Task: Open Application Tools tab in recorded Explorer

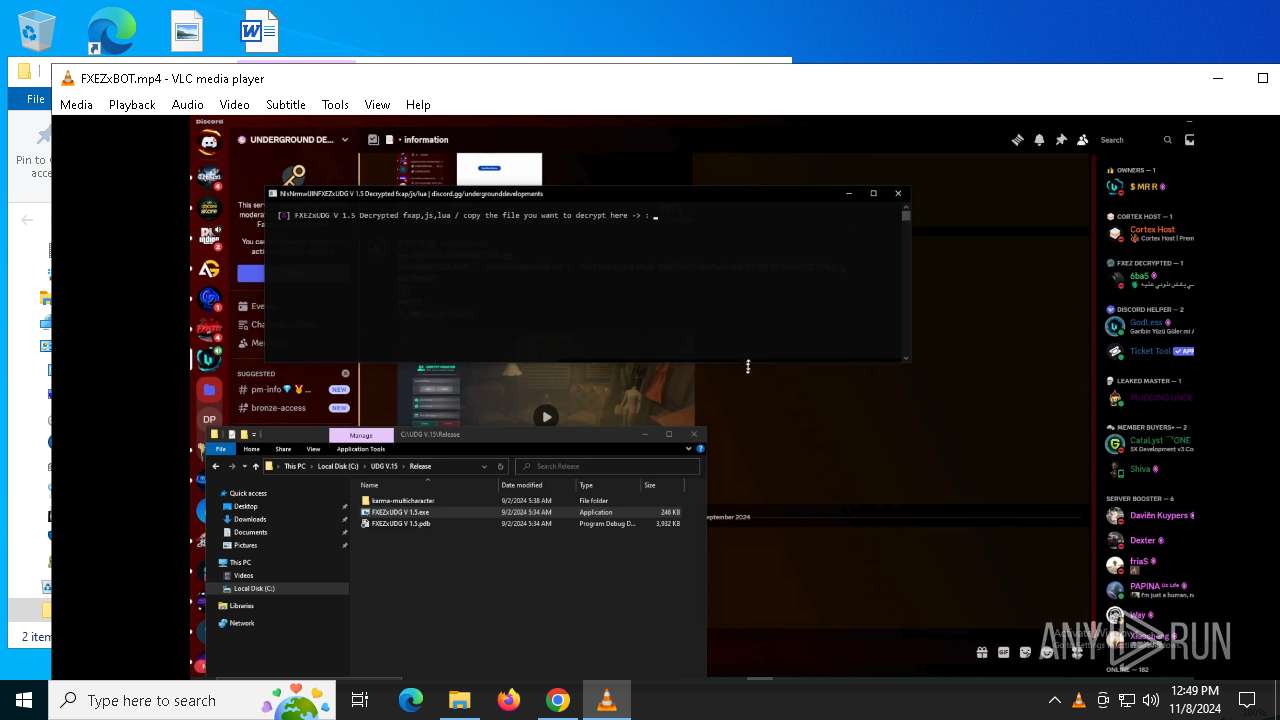Action: [x=361, y=449]
